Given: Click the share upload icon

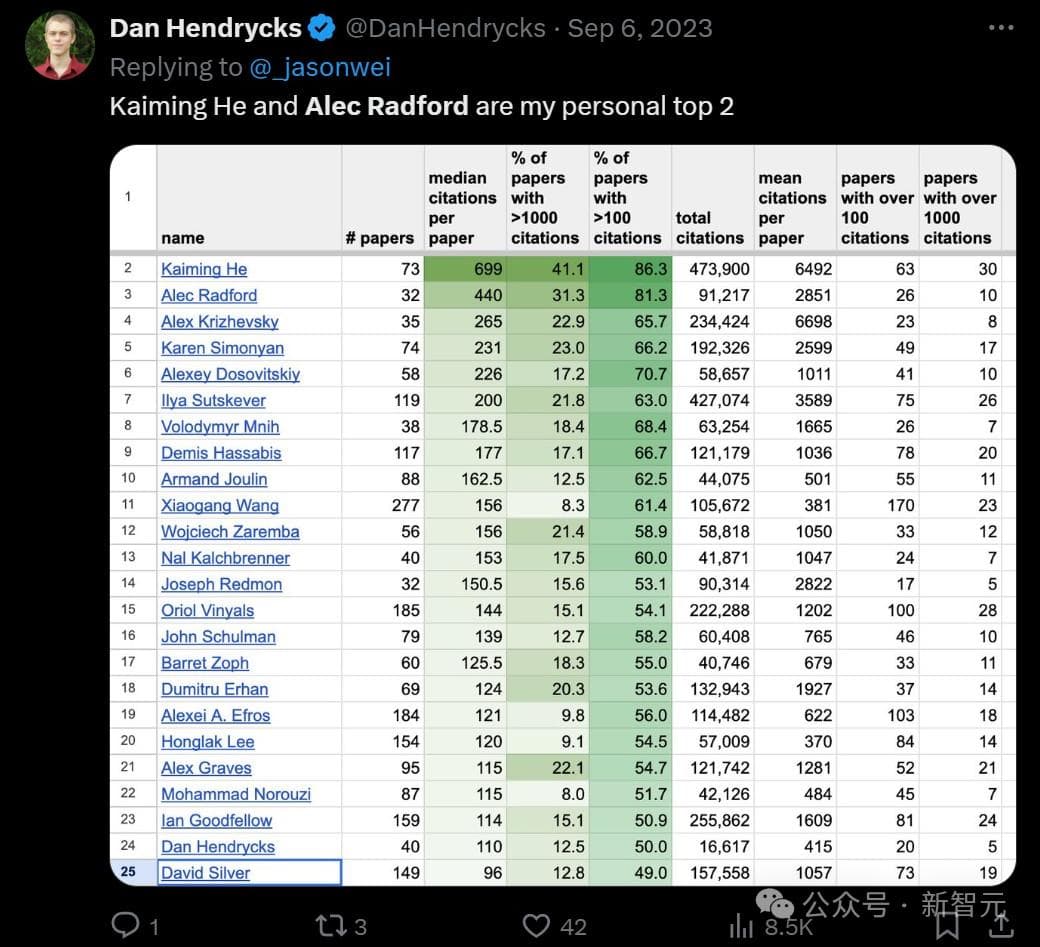Looking at the screenshot, I should tap(1001, 925).
